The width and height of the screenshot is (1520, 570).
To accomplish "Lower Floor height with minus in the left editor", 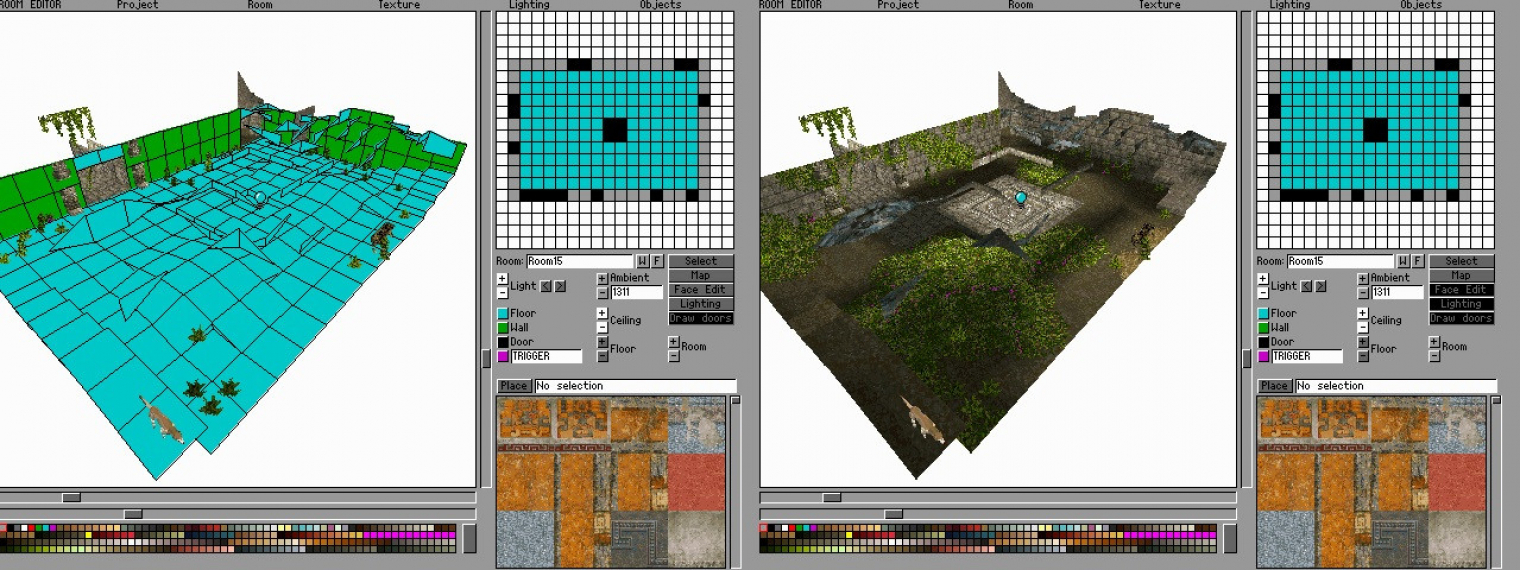I will (602, 356).
